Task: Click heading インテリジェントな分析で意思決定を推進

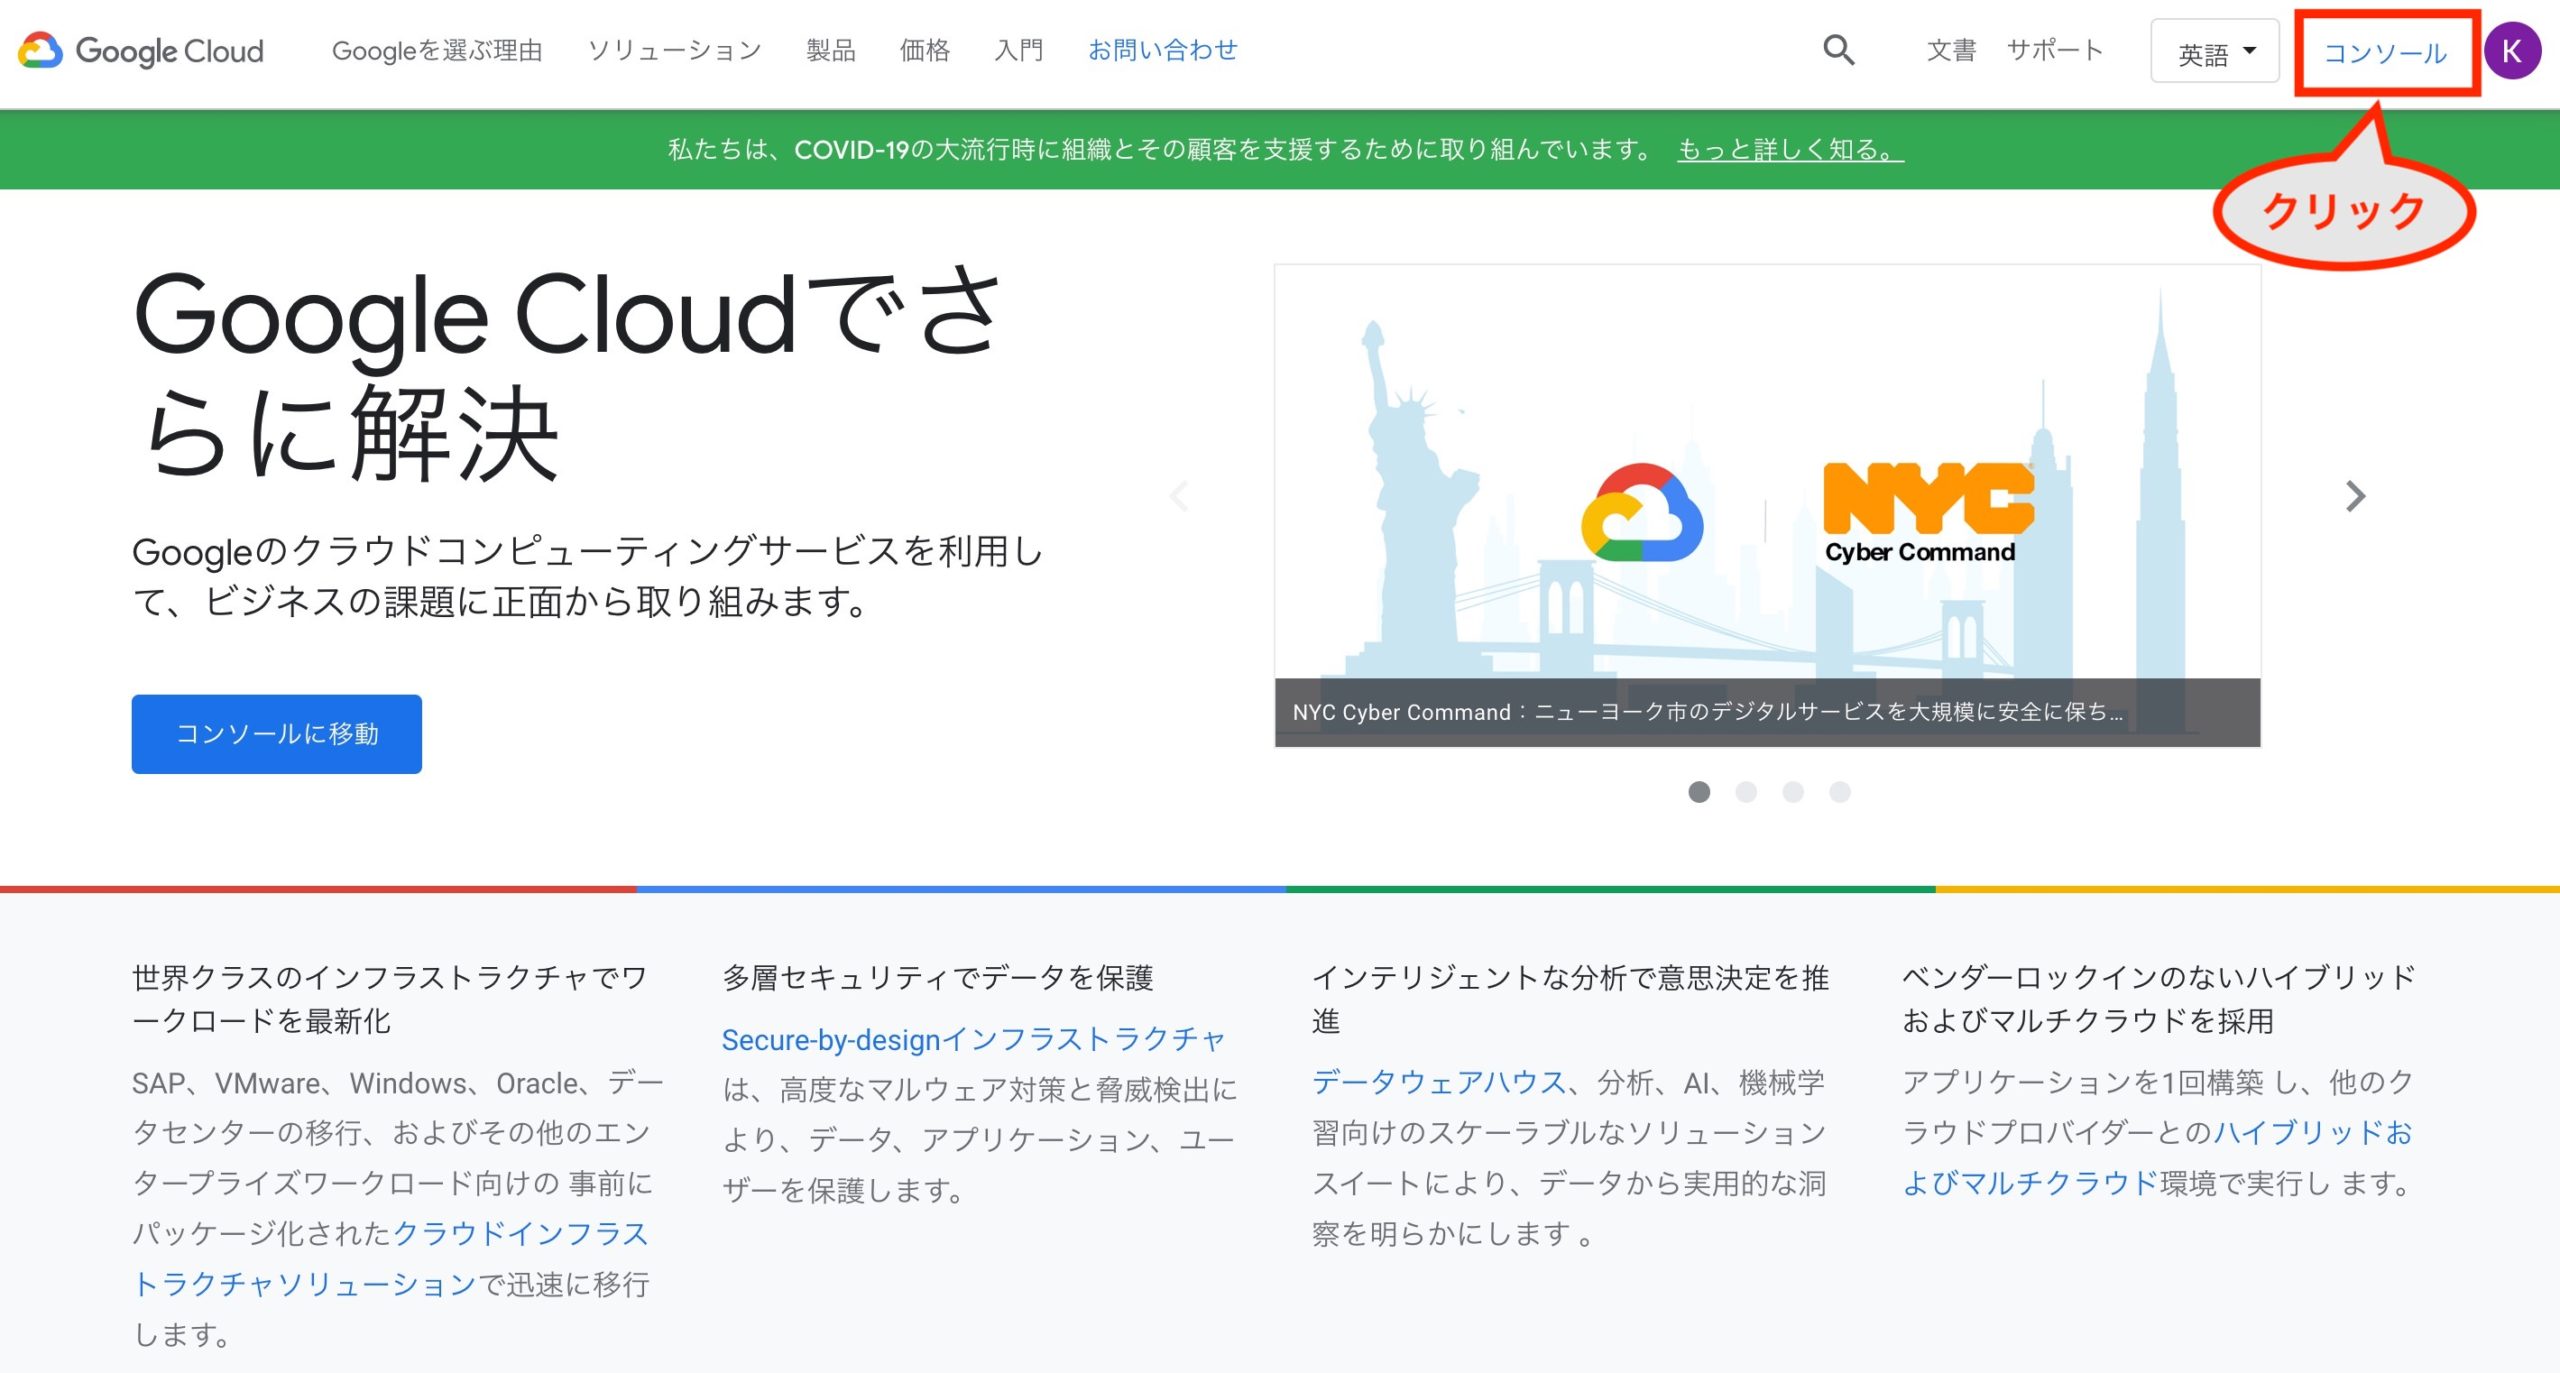Action: [1570, 999]
